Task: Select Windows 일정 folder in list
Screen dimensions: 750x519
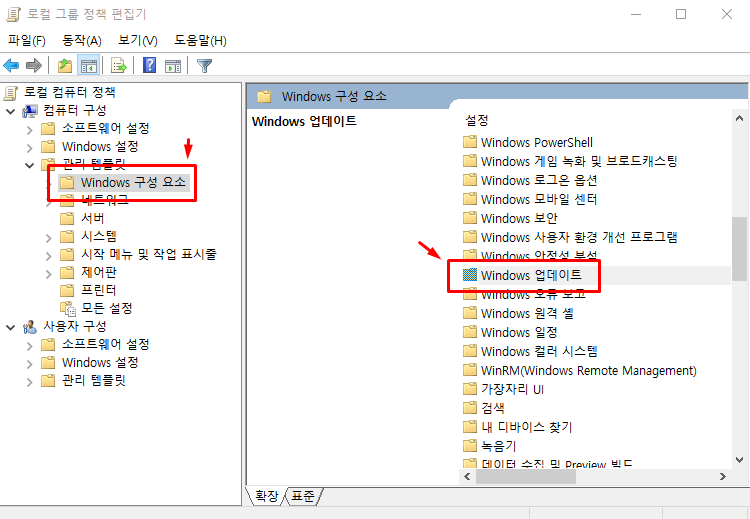Action: (x=519, y=332)
